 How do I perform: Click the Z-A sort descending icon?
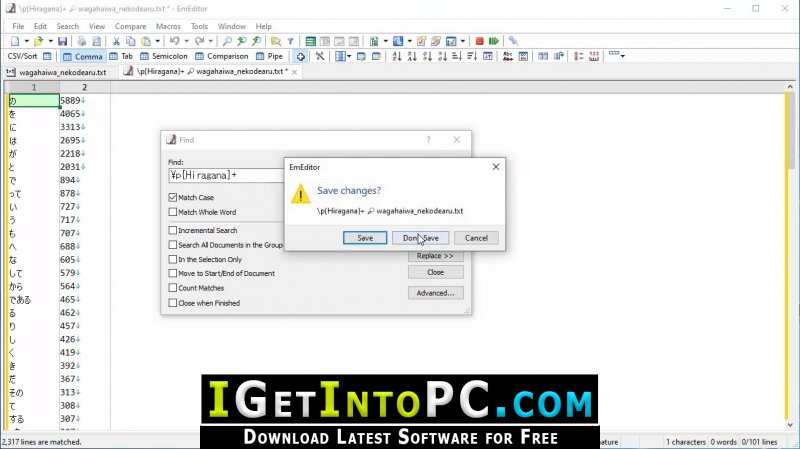[412, 56]
